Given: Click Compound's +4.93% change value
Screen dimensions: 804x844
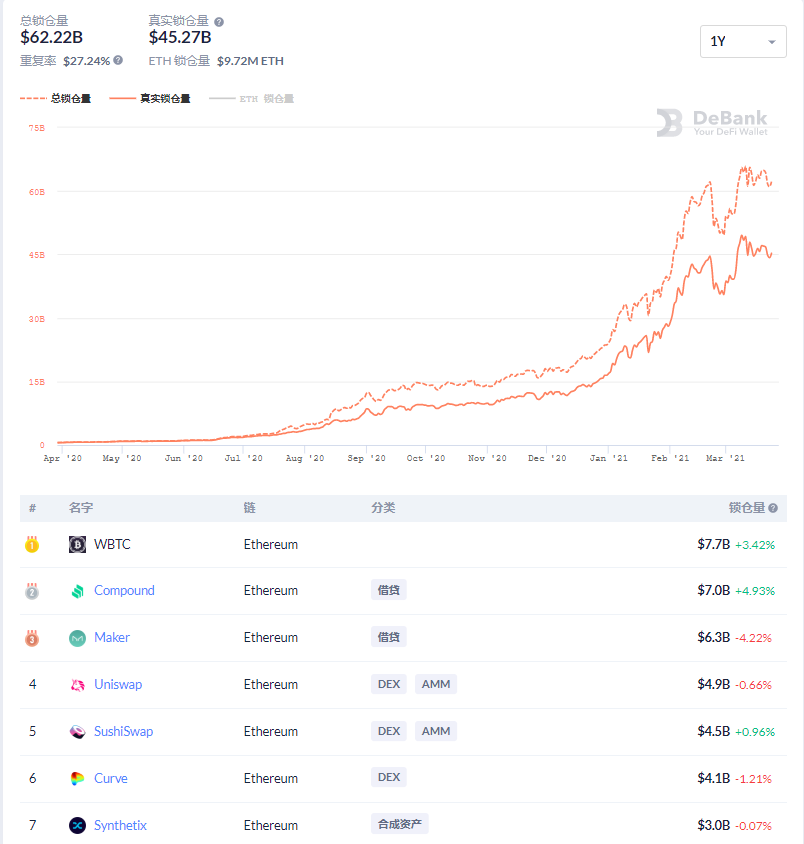Looking at the screenshot, I should (x=755, y=591).
